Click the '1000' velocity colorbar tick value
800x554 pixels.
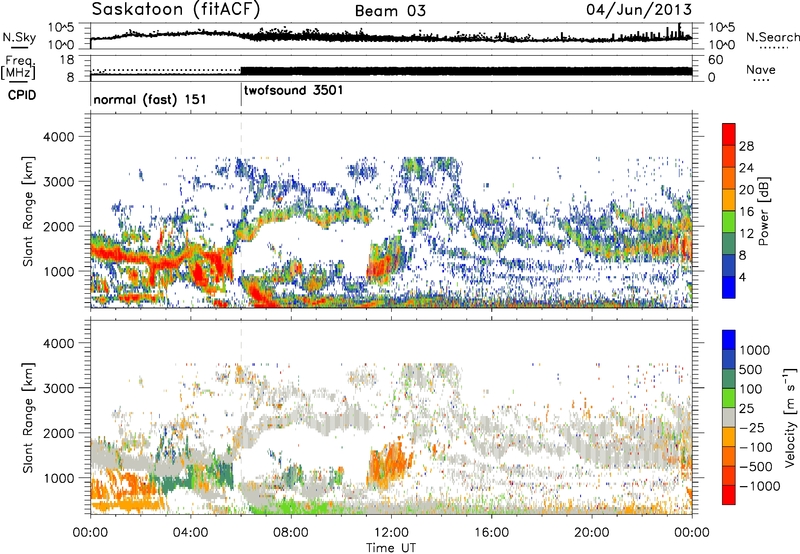pos(754,350)
